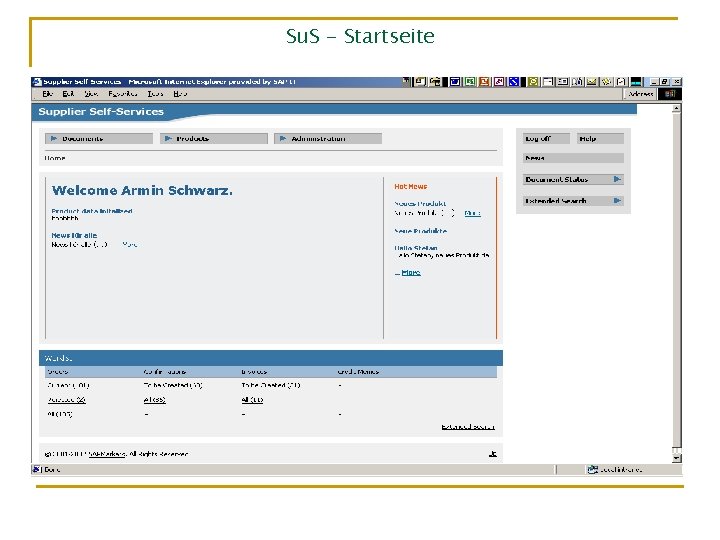Image resolution: width=720 pixels, height=540 pixels.
Task: Click the Home breadcrumb
Action: click(x=55, y=158)
